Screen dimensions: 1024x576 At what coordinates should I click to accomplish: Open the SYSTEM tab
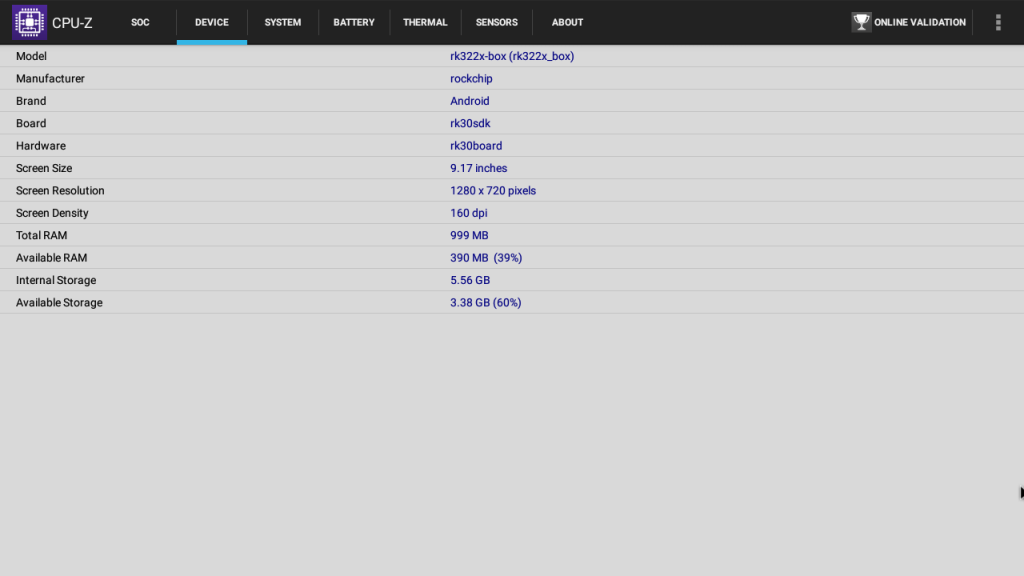pyautogui.click(x=283, y=22)
